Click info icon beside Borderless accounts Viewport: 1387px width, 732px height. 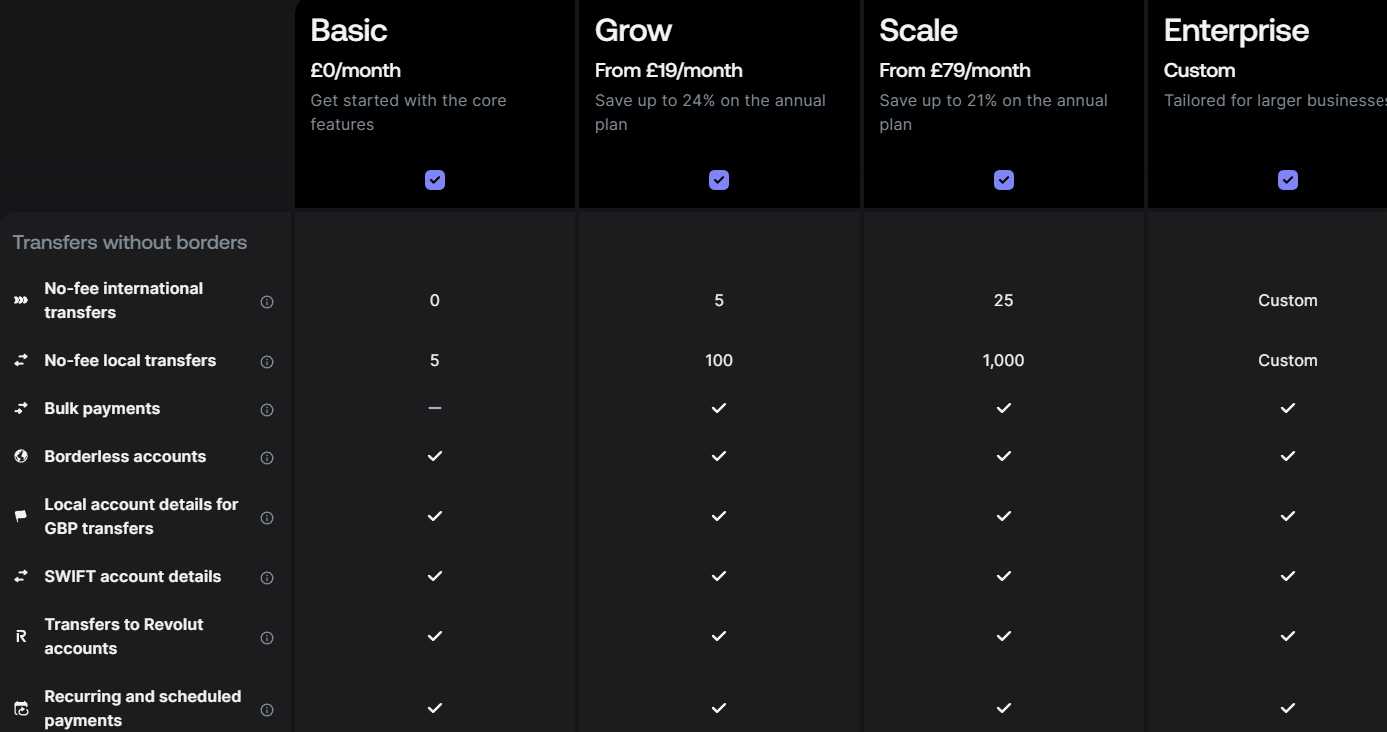click(x=267, y=457)
